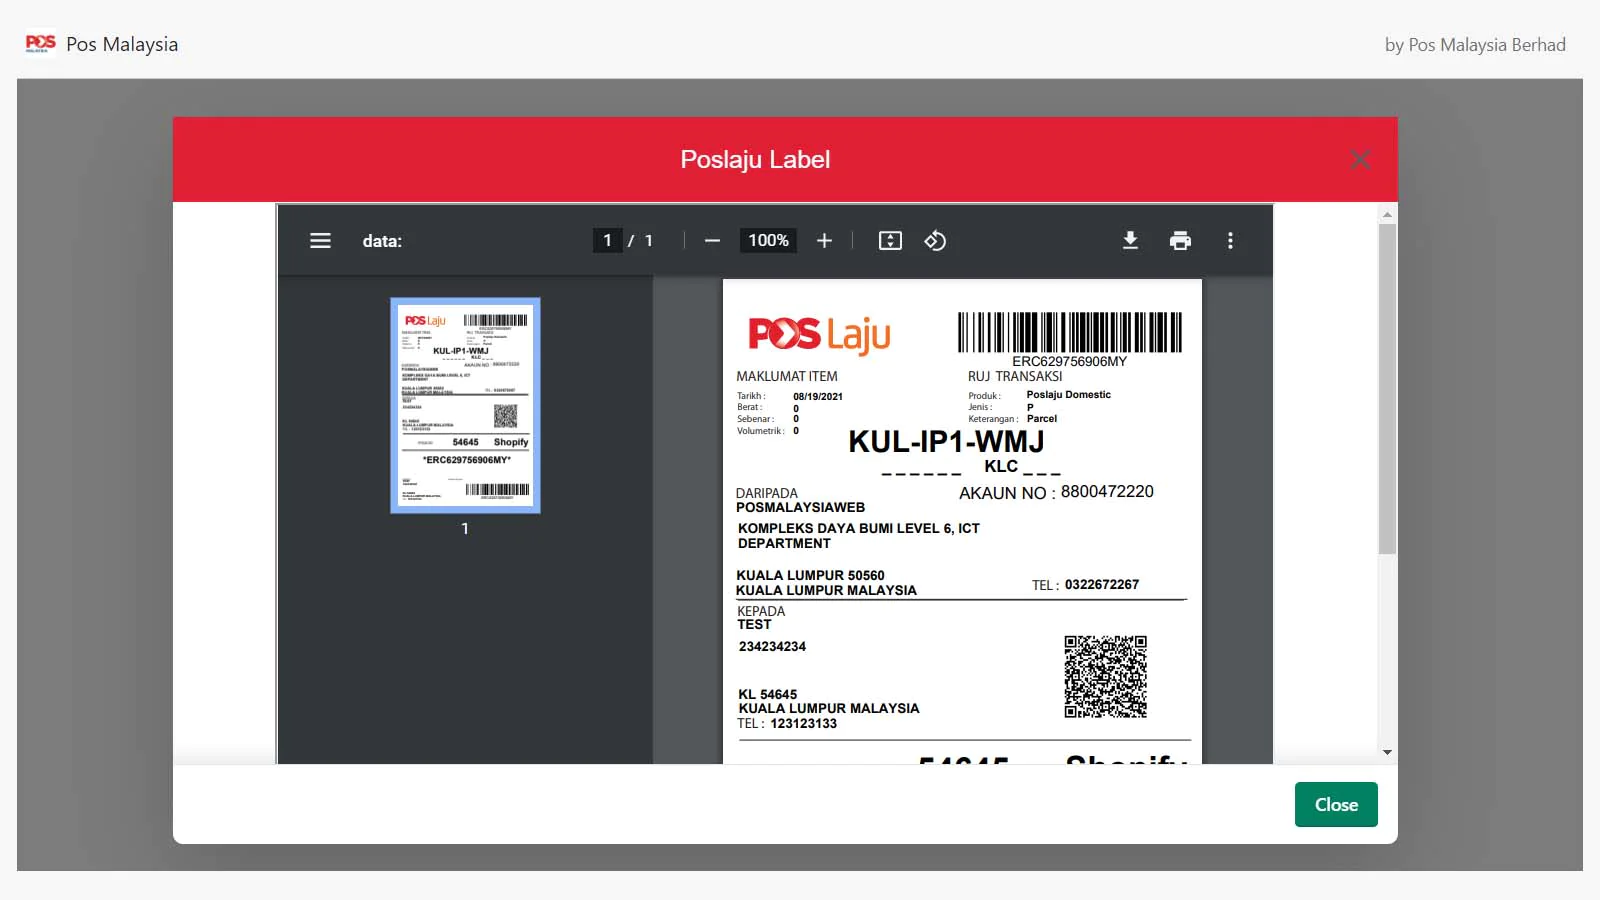Click the tracking number ERC629756906MY under barcode
The height and width of the screenshot is (900, 1600).
coord(1069,362)
